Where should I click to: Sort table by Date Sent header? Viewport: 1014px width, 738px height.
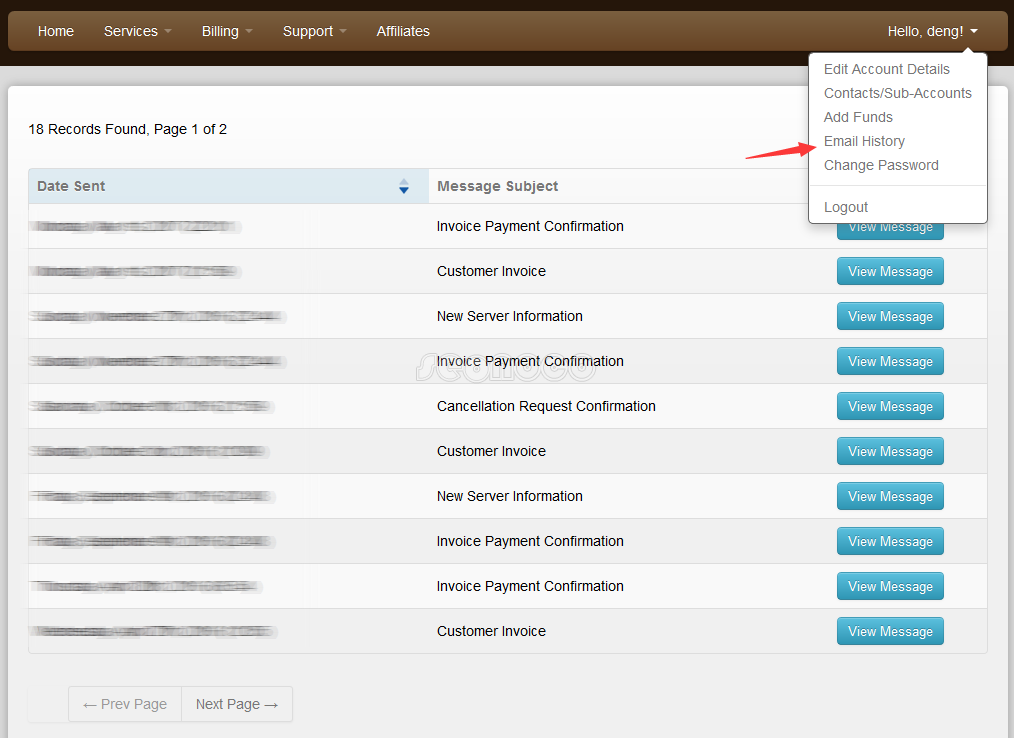(x=71, y=186)
